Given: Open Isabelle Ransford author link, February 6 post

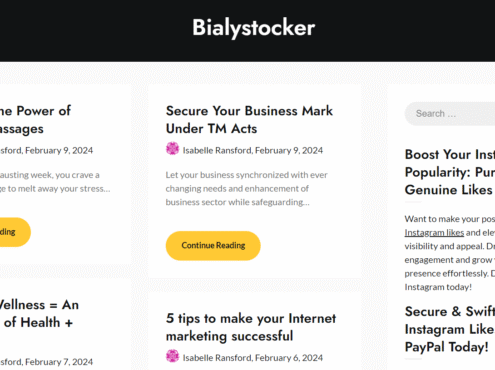Looking at the screenshot, I should (217, 358).
